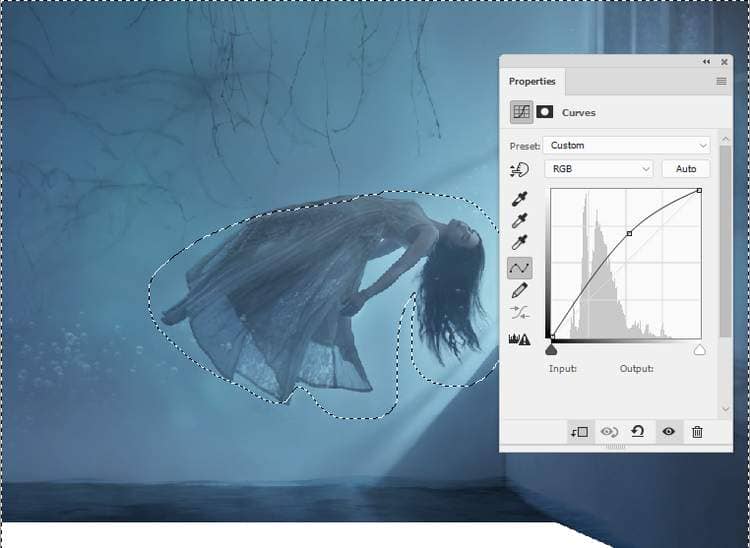This screenshot has height=548, width=750.
Task: Toggle Curves layer visibility eye
Action: coord(669,432)
